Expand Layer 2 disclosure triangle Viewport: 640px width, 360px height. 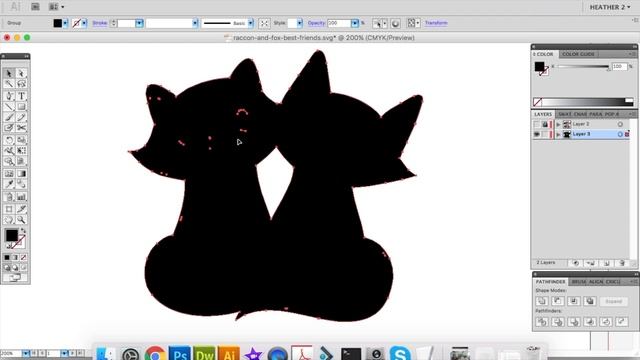558,124
